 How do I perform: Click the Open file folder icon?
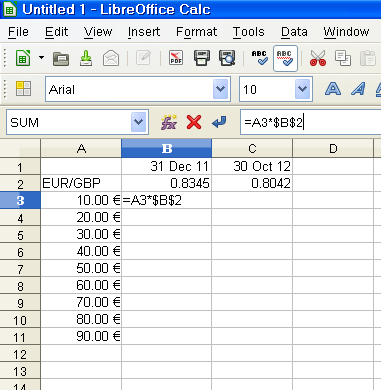tap(61, 59)
